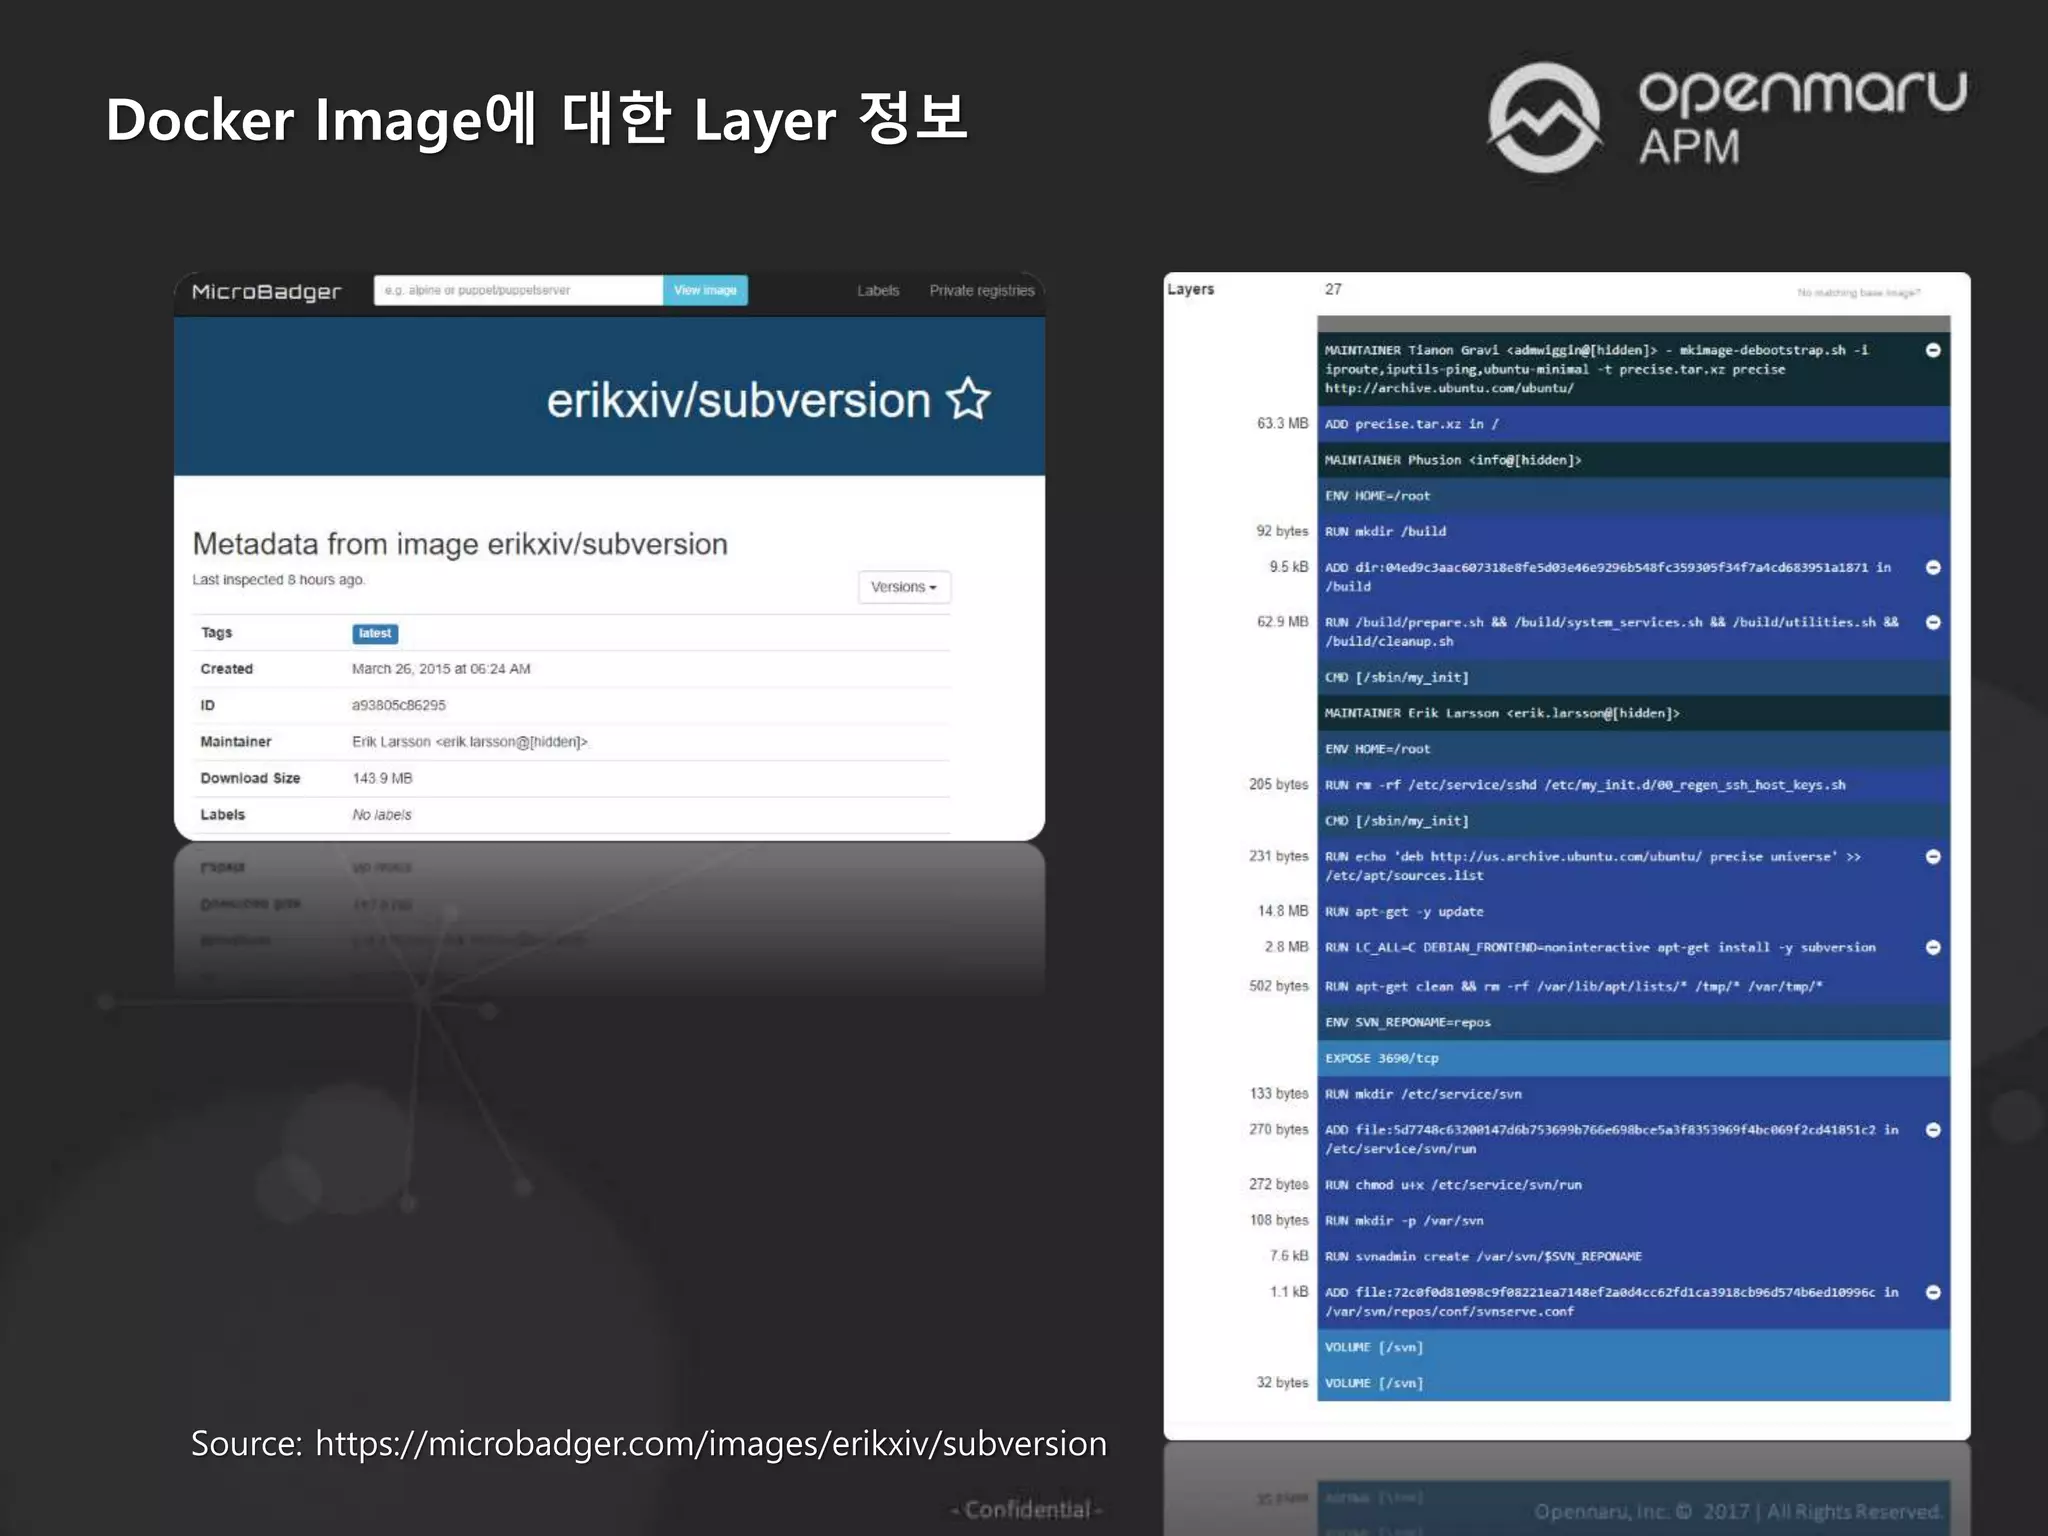Open the Labels menu item

[x=878, y=291]
